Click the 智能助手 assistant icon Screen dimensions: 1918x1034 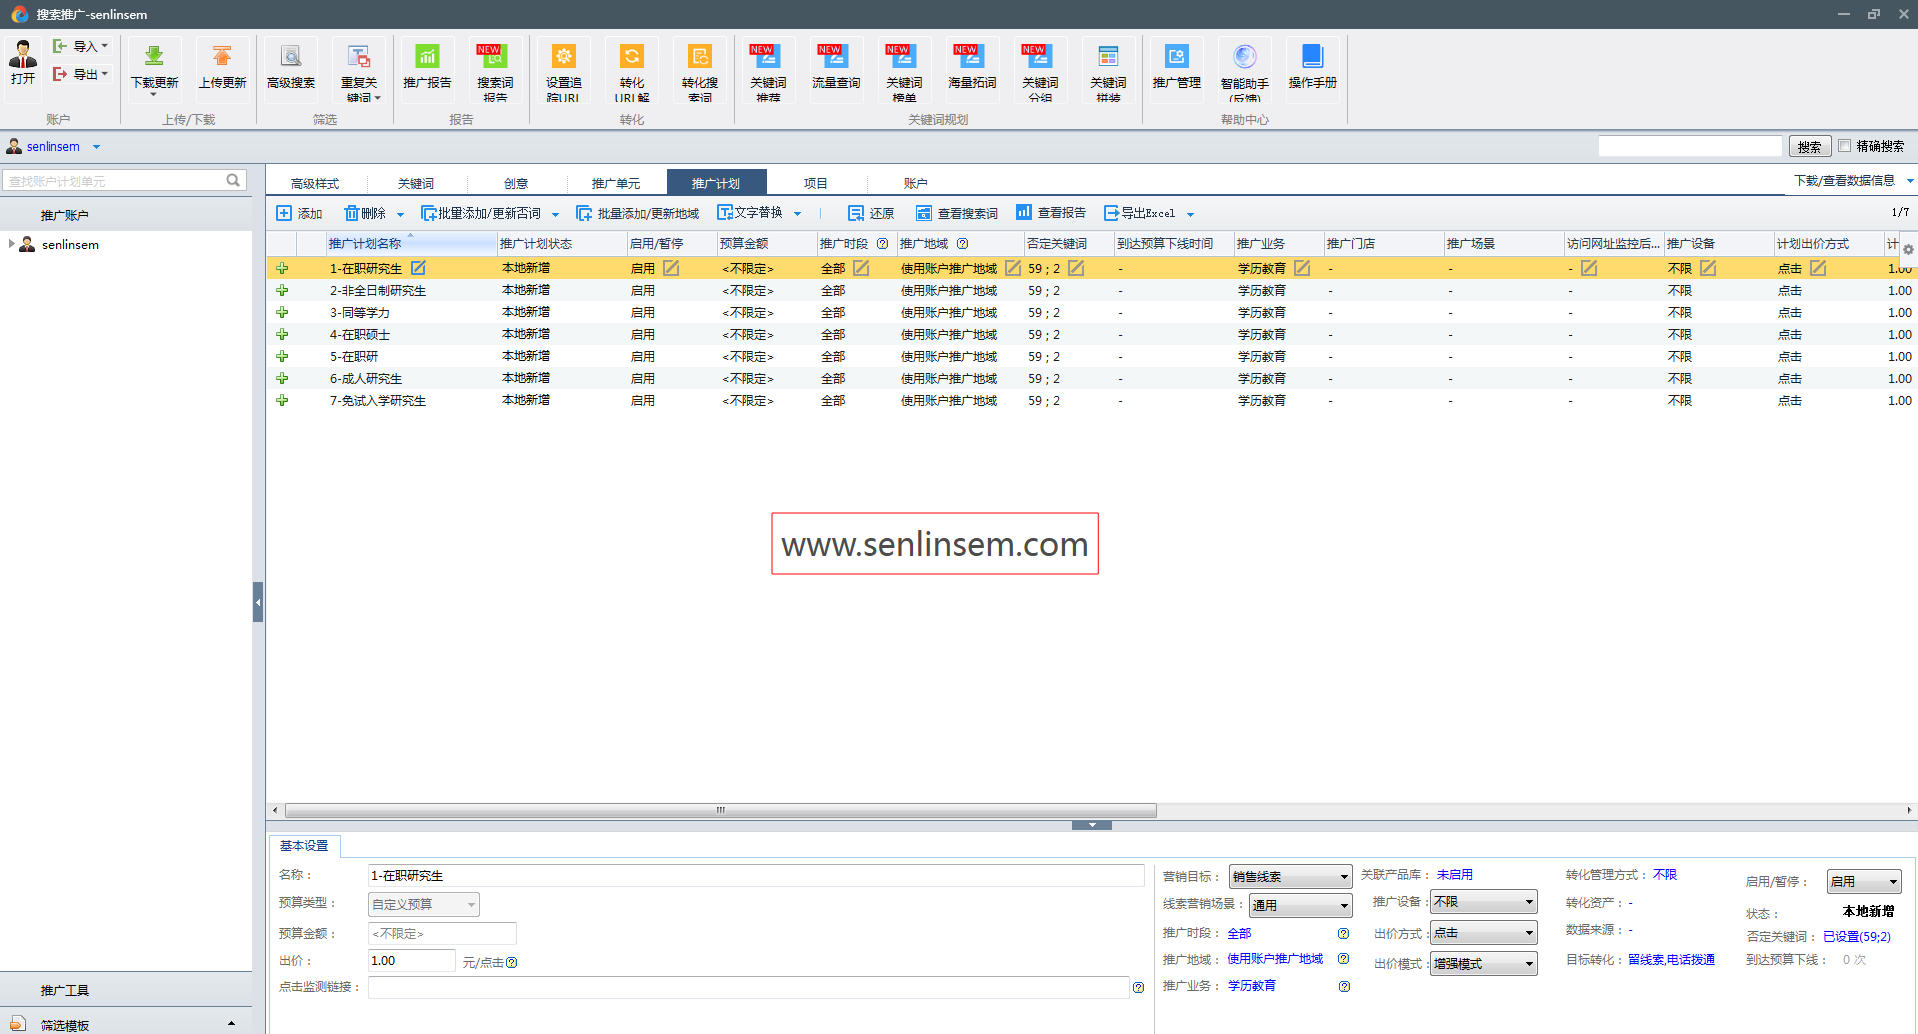[1244, 58]
